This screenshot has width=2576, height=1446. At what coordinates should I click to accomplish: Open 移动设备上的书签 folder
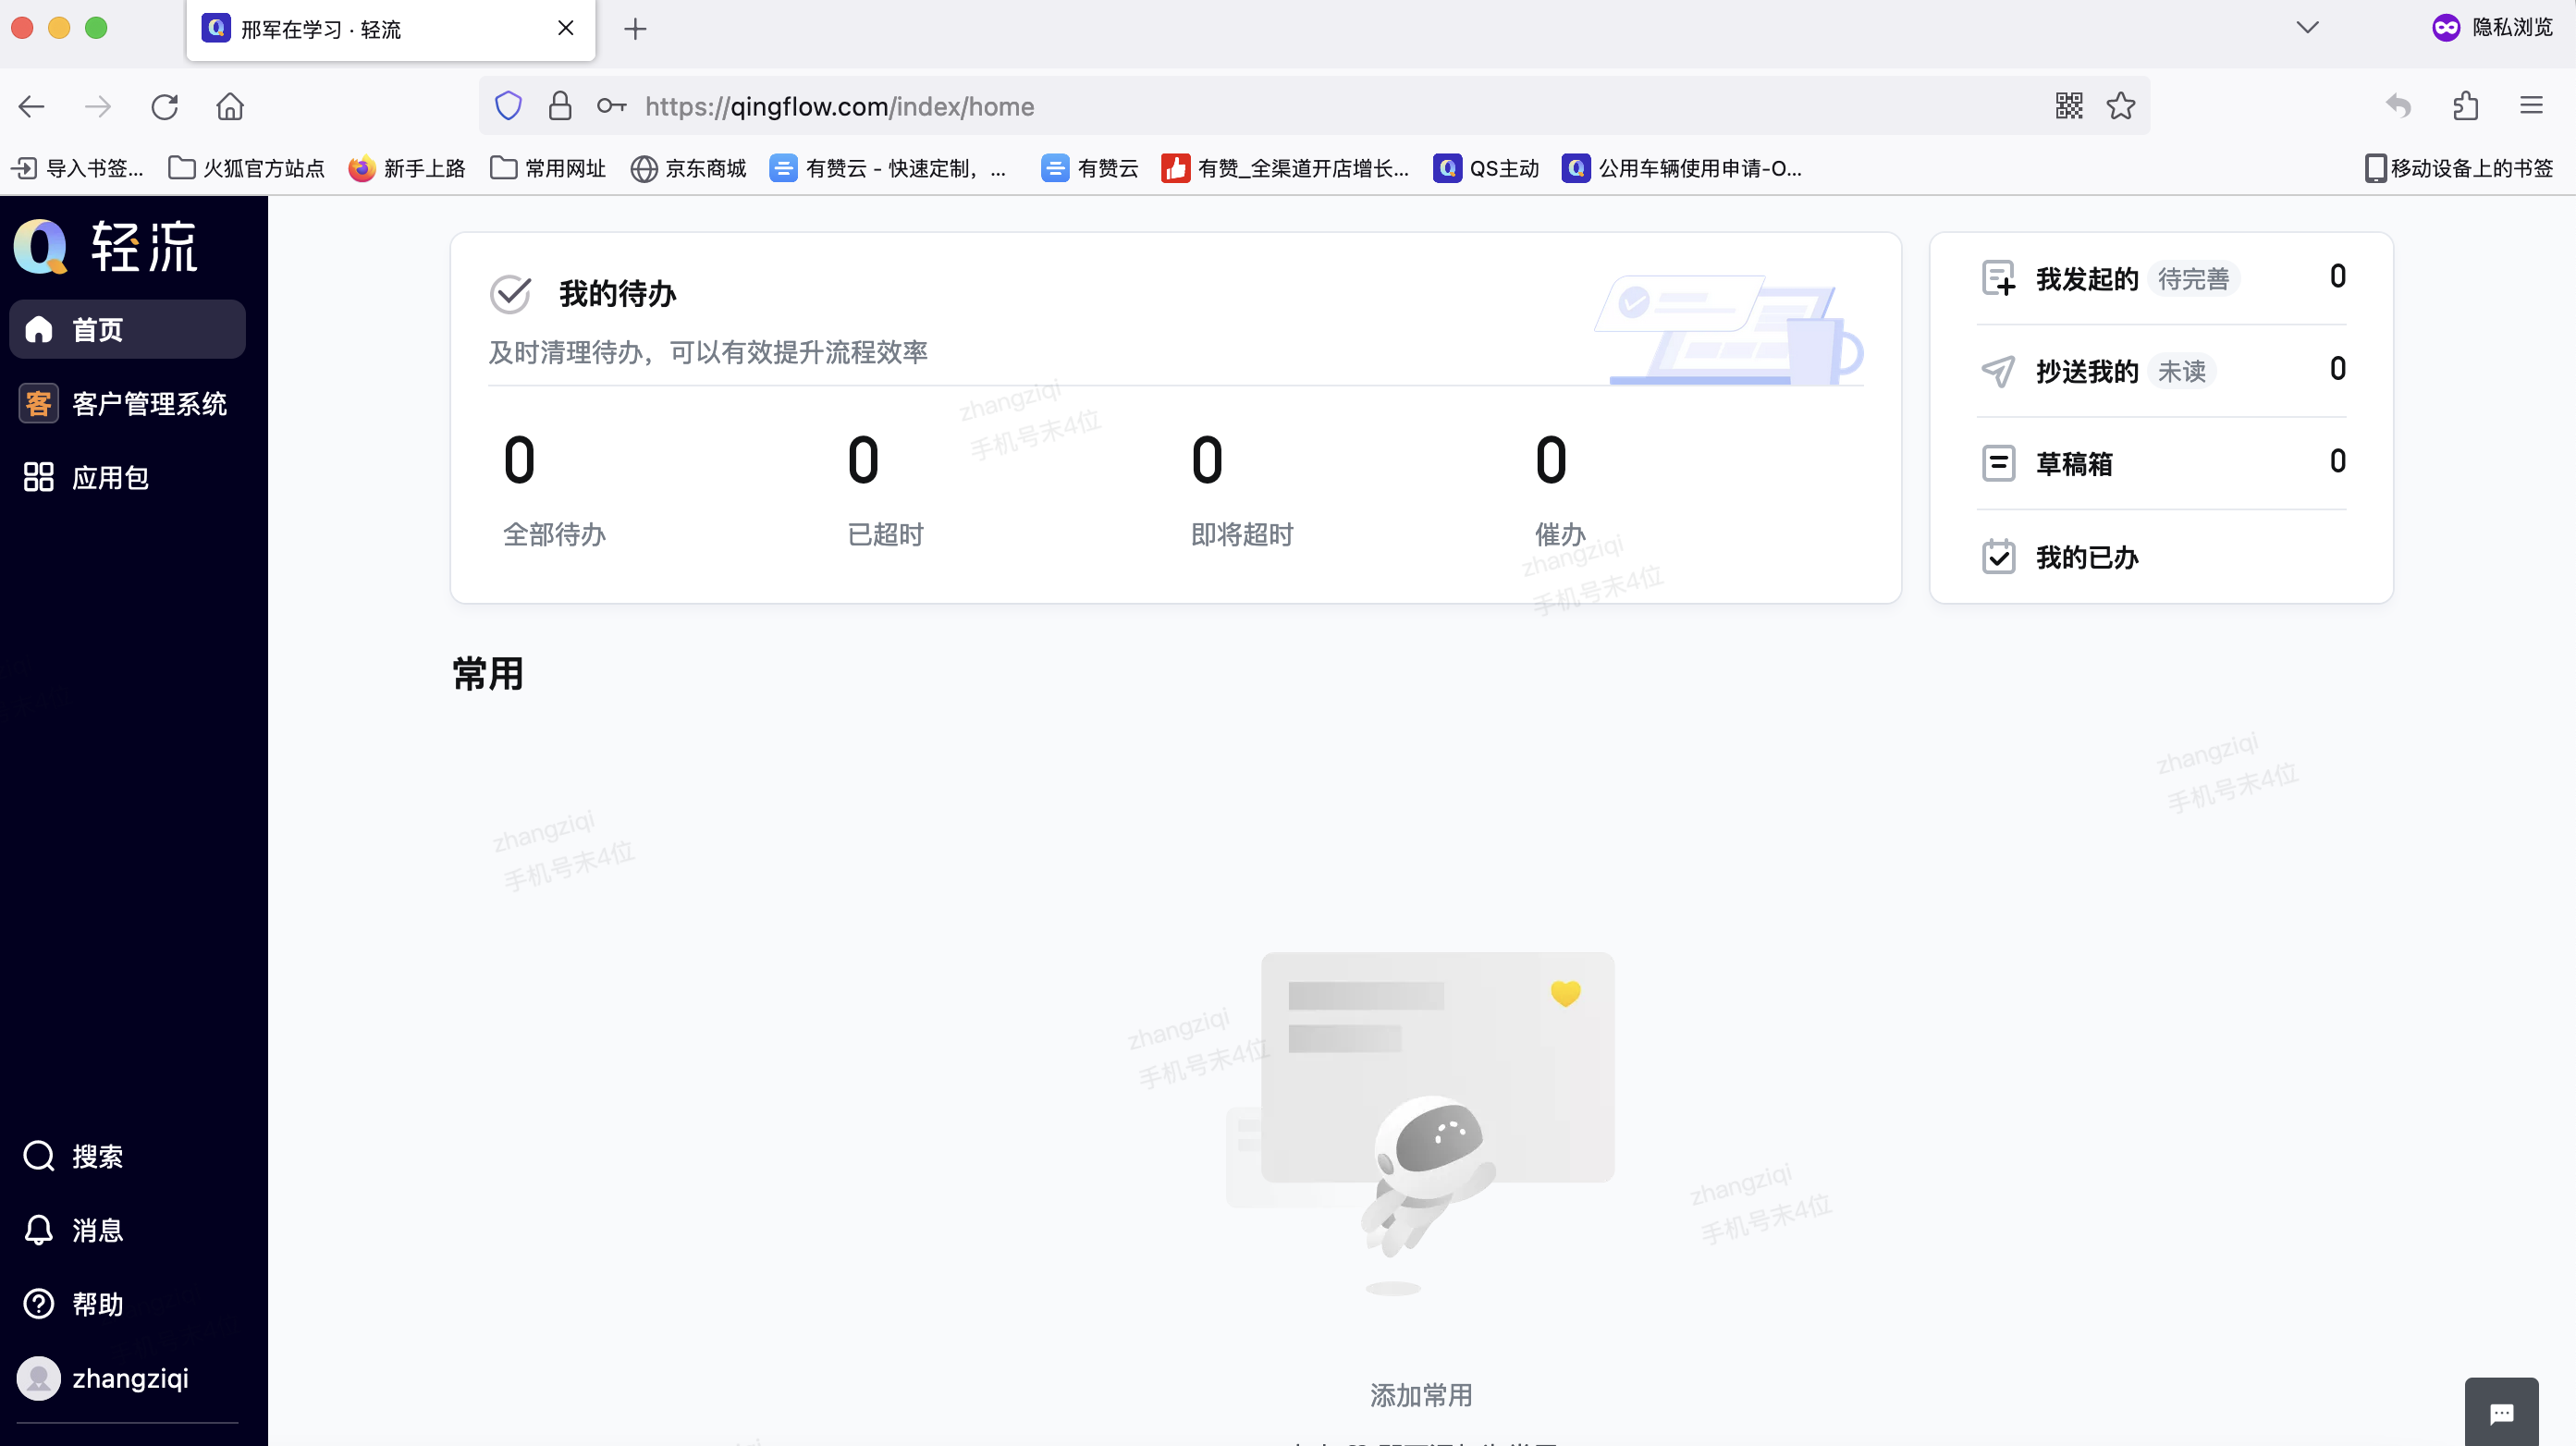[2458, 168]
